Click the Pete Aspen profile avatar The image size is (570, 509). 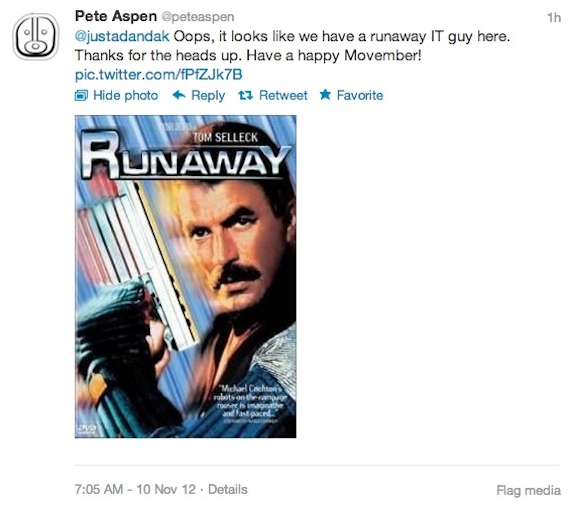[36, 37]
